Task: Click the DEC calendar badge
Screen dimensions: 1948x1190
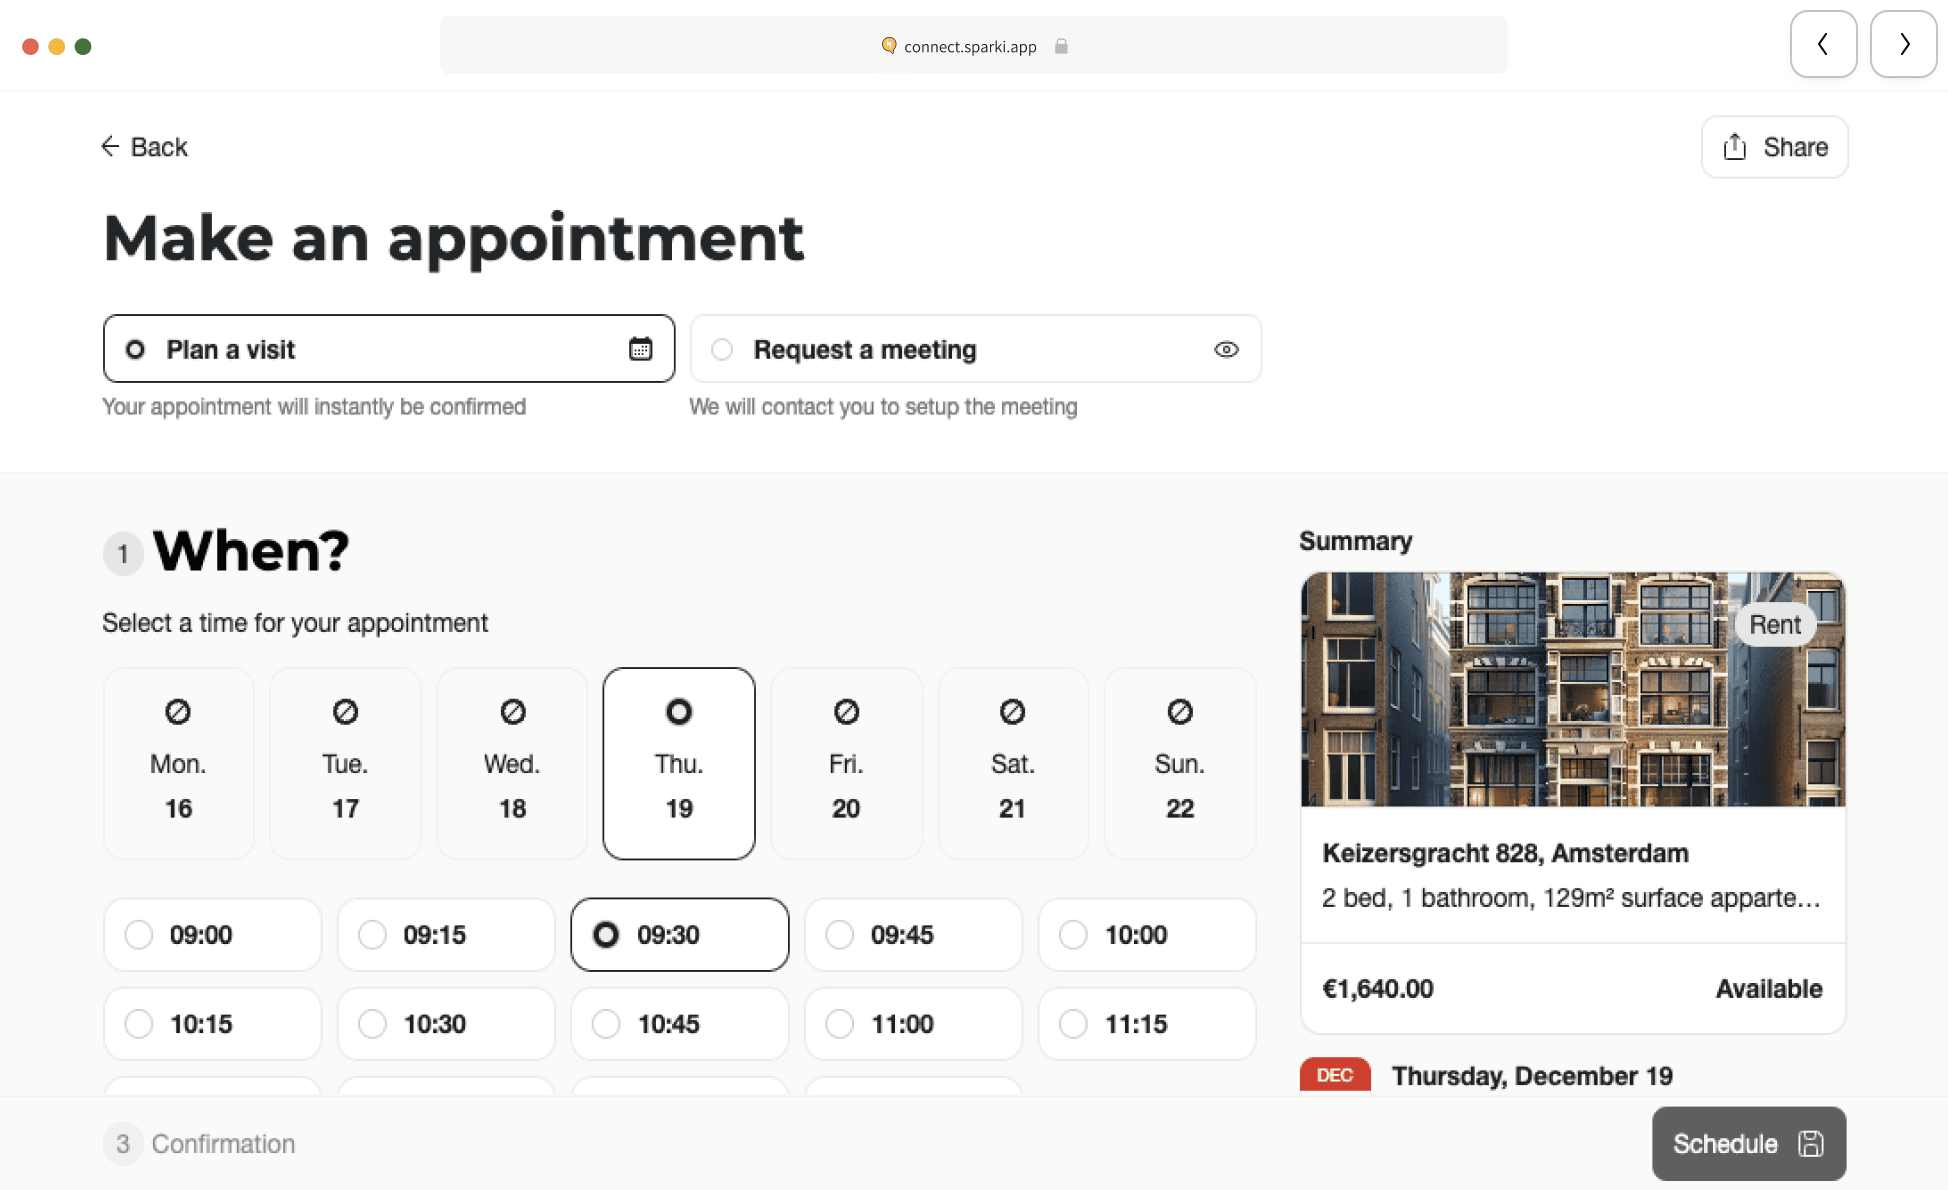Action: tap(1335, 1075)
